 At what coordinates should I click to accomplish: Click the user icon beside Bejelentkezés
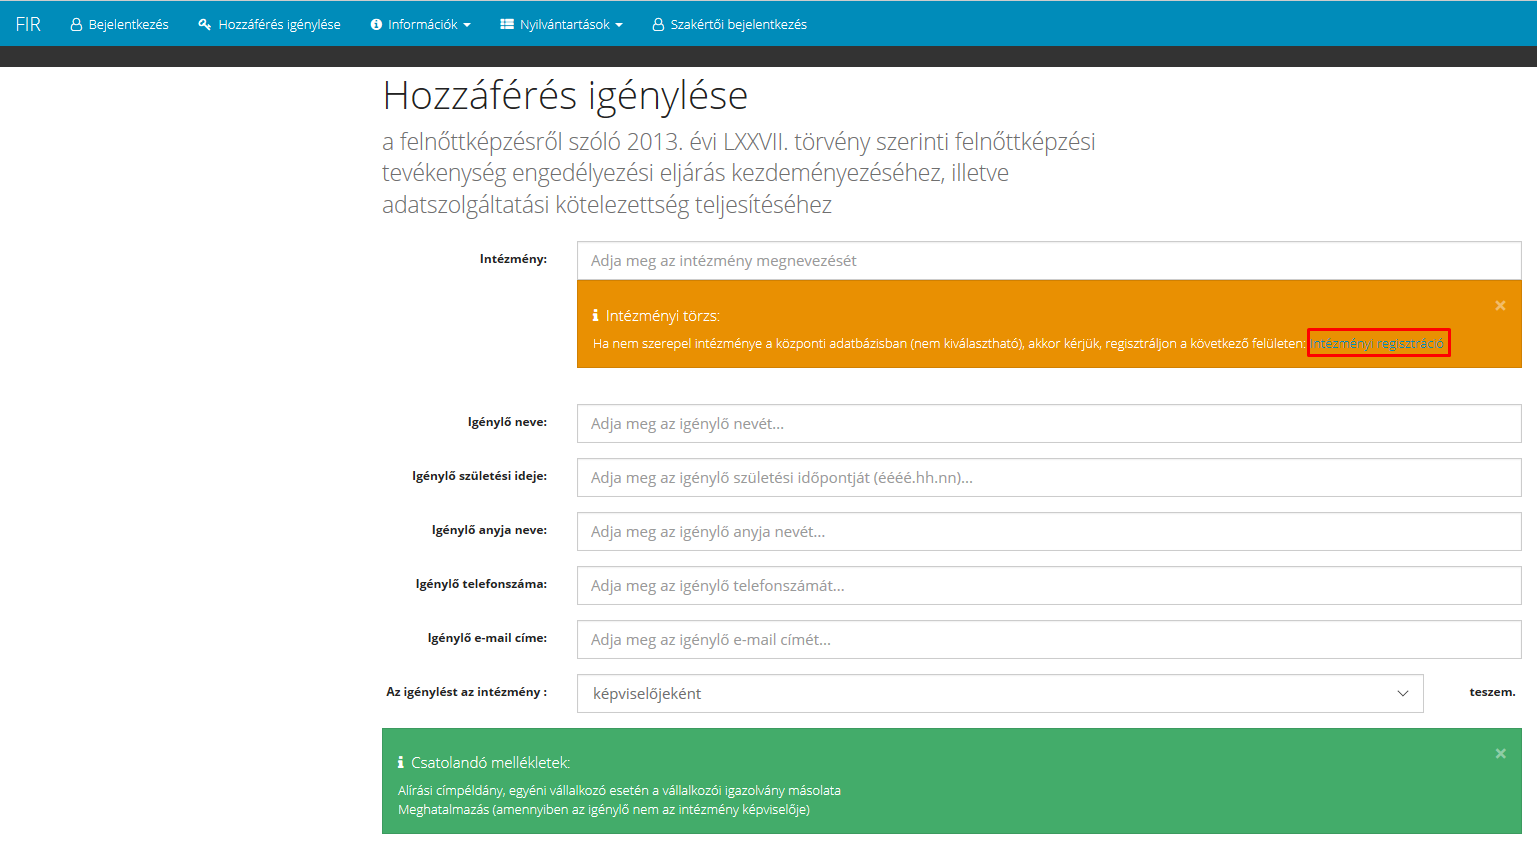76,25
